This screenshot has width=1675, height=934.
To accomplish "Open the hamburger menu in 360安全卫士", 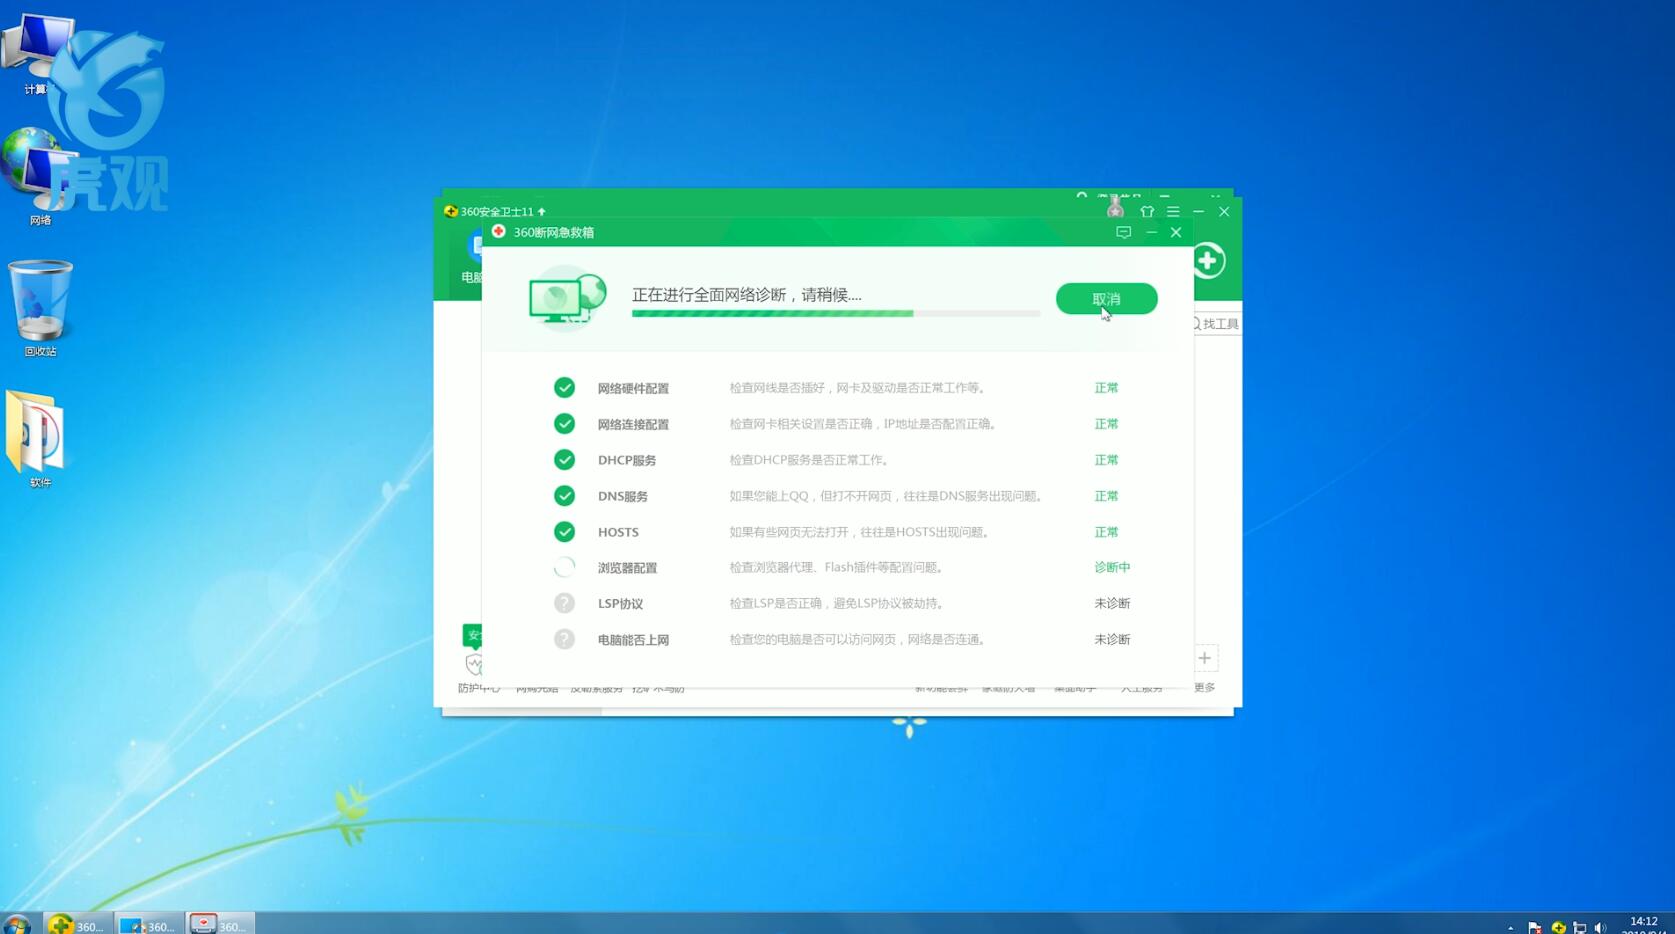I will [1173, 211].
